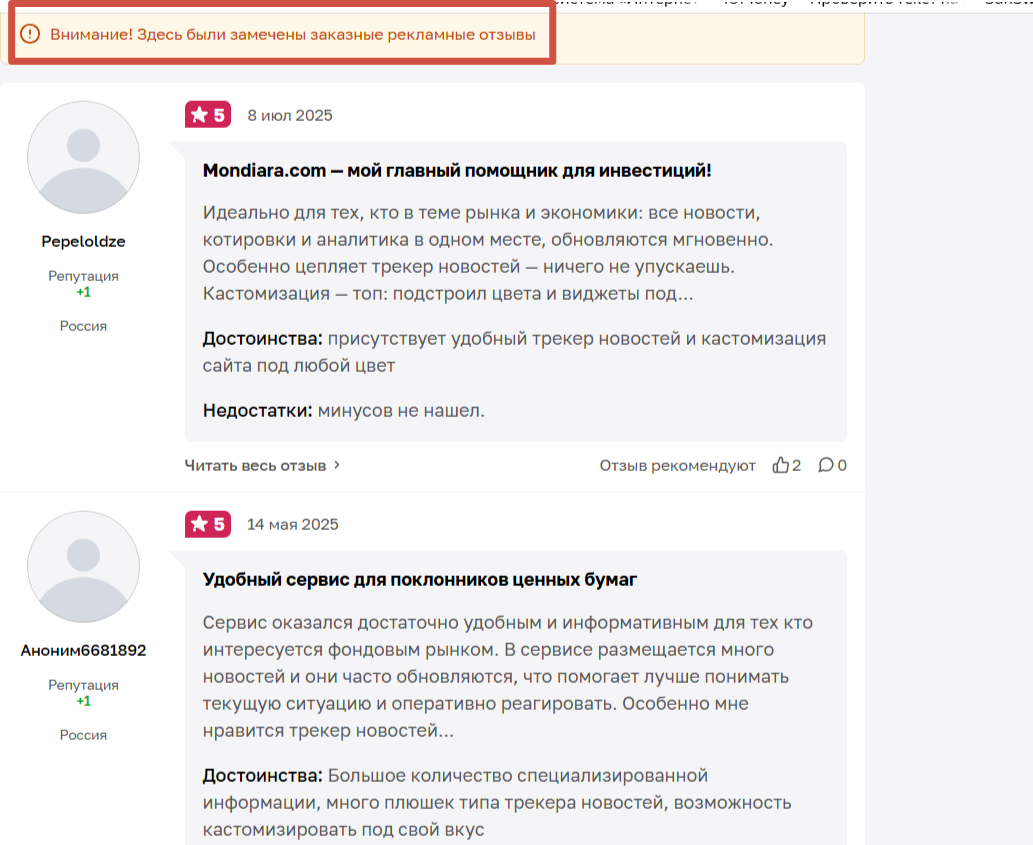Image resolution: width=1033 pixels, height=845 pixels.
Task: Click Аноним6681892's Репутация +1 value
Action: tap(84, 701)
